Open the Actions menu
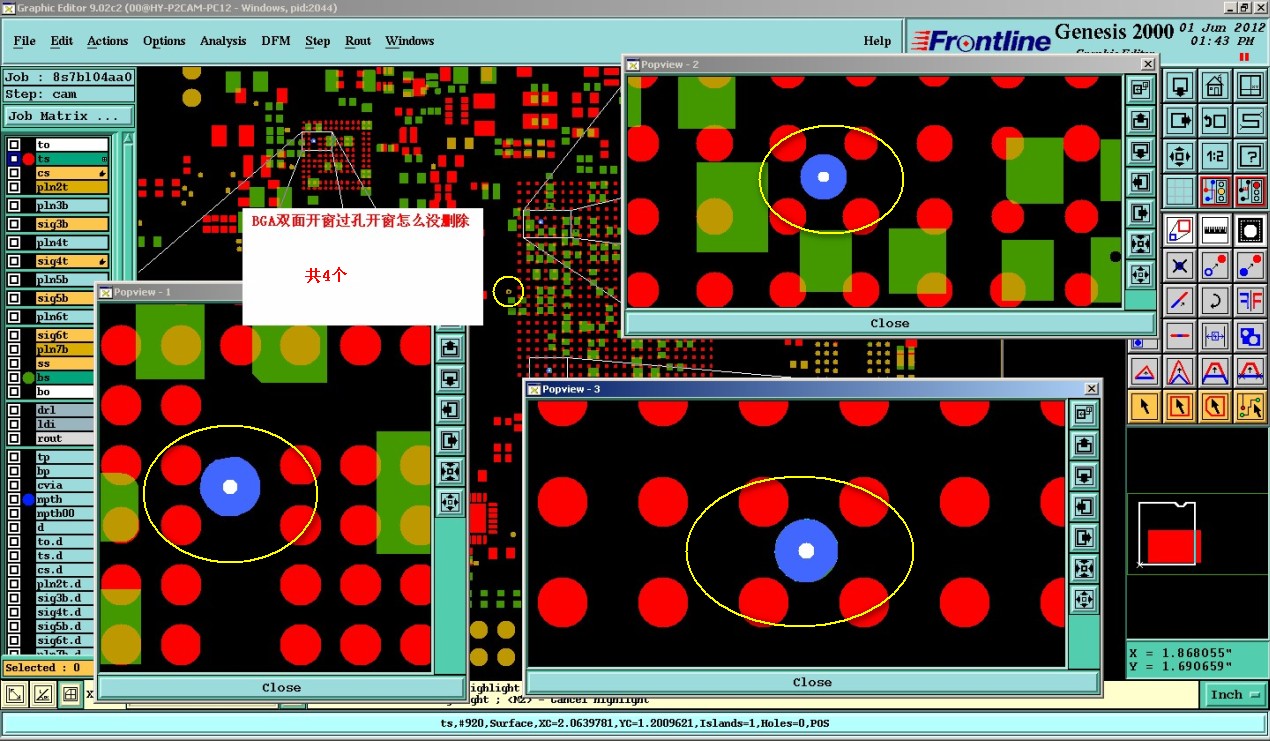This screenshot has height=741, width=1270. click(x=107, y=41)
